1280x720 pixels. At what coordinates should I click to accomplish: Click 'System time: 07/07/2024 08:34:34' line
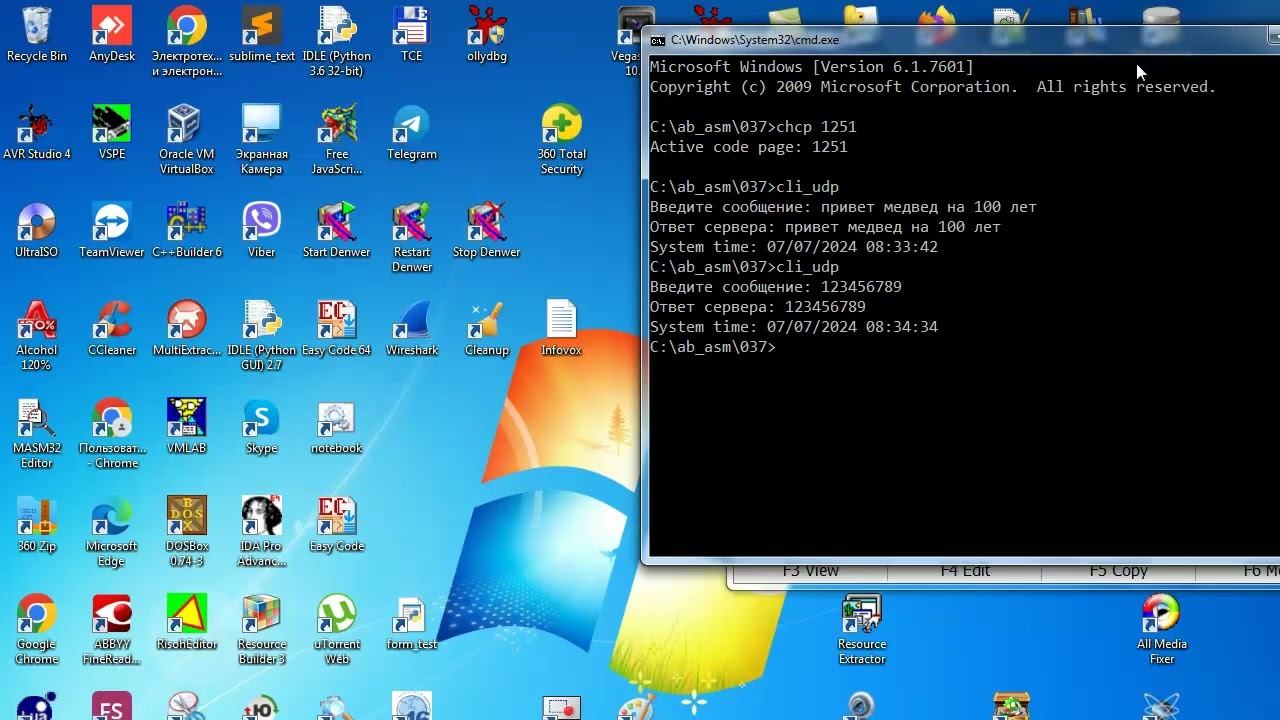[x=794, y=327]
